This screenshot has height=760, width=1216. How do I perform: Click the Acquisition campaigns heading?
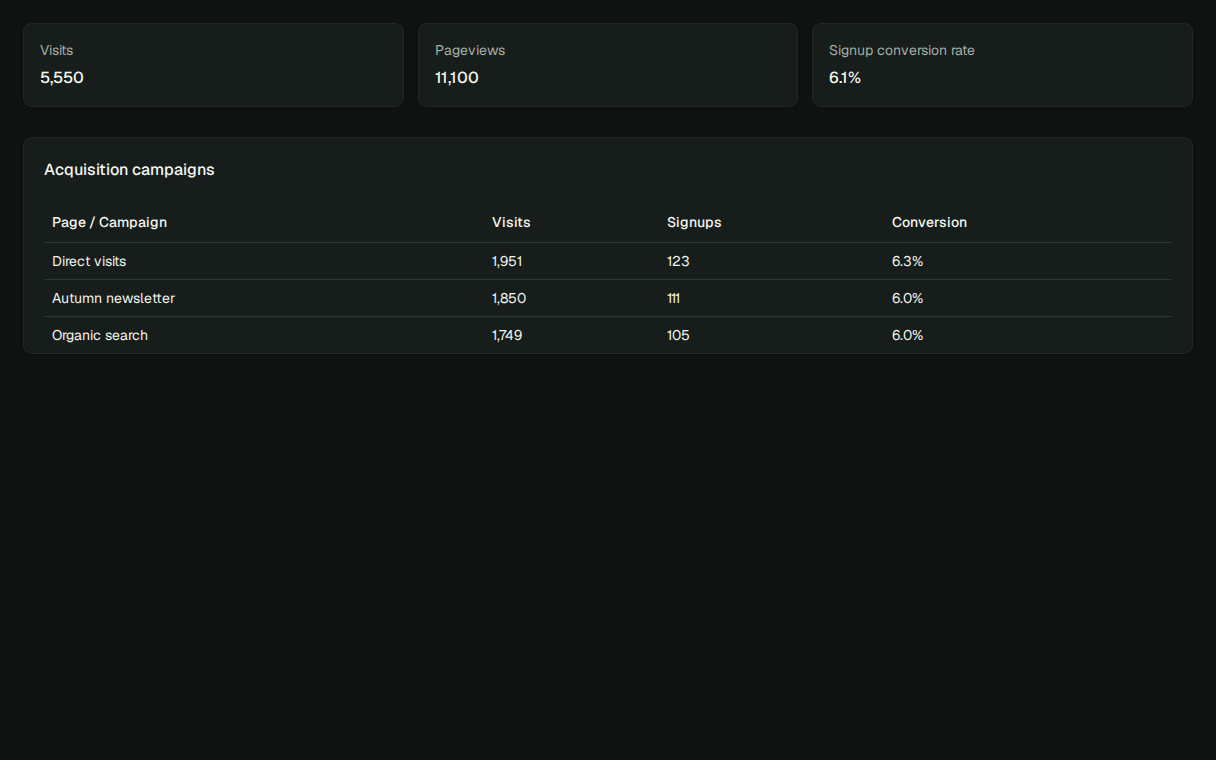pyautogui.click(x=129, y=170)
